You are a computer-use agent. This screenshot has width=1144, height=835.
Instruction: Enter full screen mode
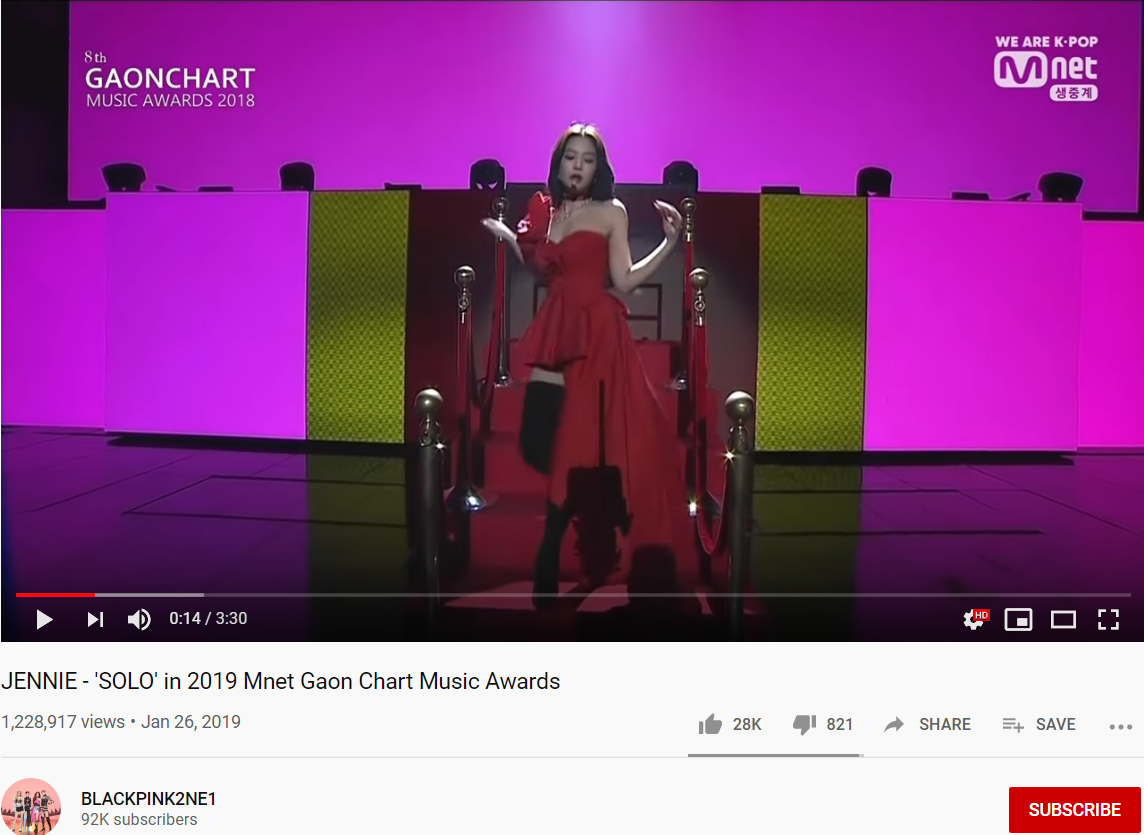tap(1108, 620)
